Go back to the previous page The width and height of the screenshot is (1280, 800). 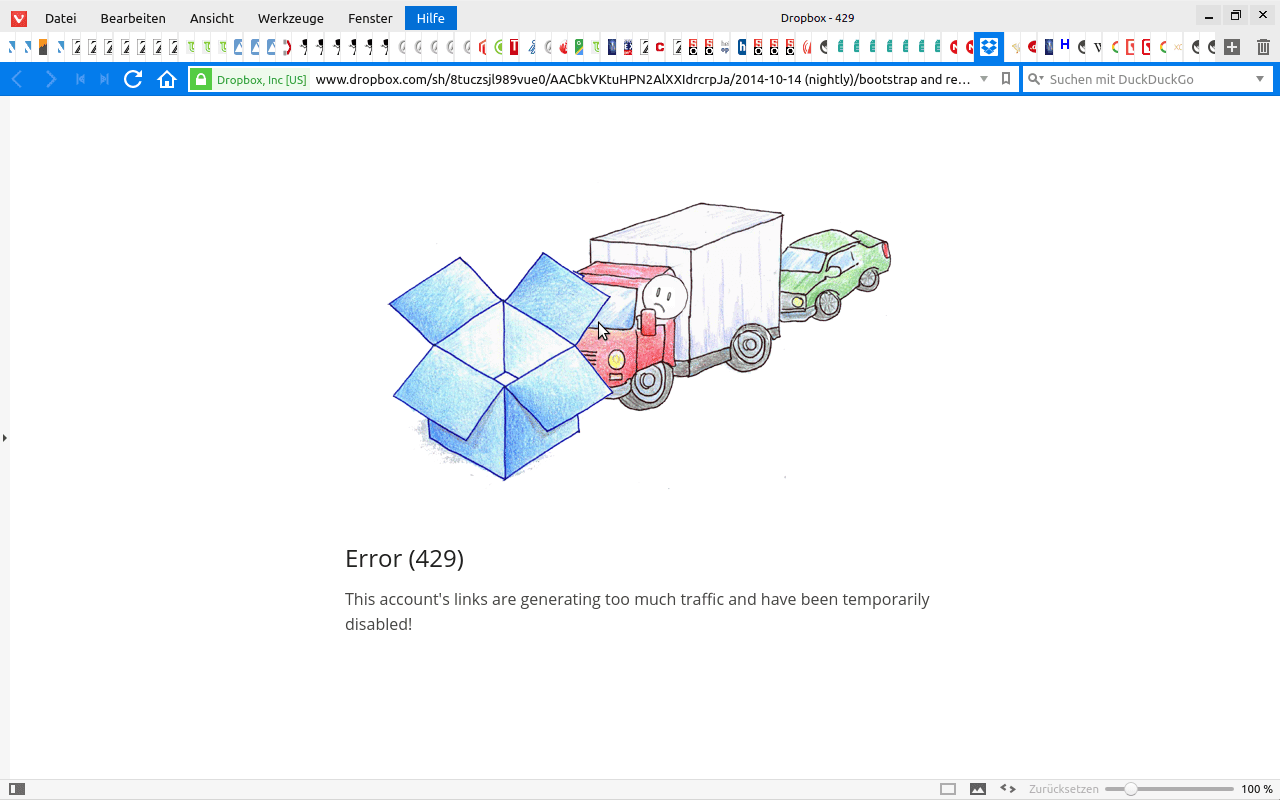17,79
